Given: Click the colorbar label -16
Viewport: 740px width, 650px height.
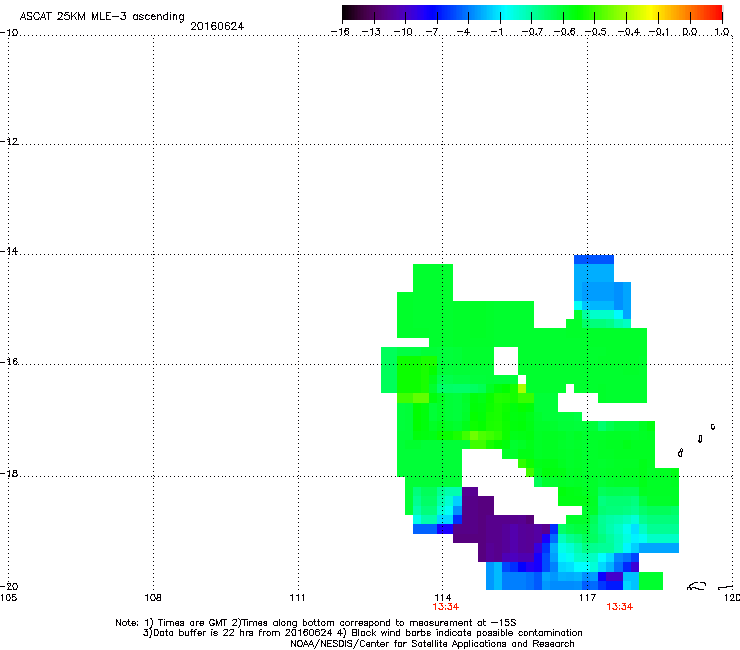Looking at the screenshot, I should point(340,32).
